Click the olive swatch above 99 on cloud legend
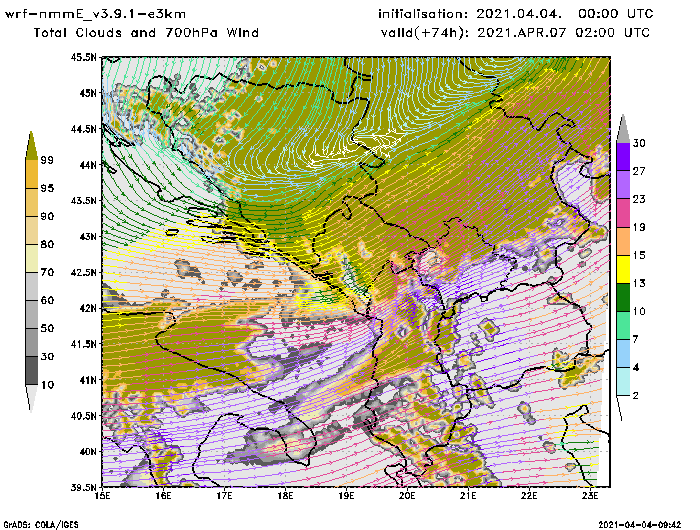Image resolution: width=700 pixels, height=530 pixels. (x=31, y=146)
